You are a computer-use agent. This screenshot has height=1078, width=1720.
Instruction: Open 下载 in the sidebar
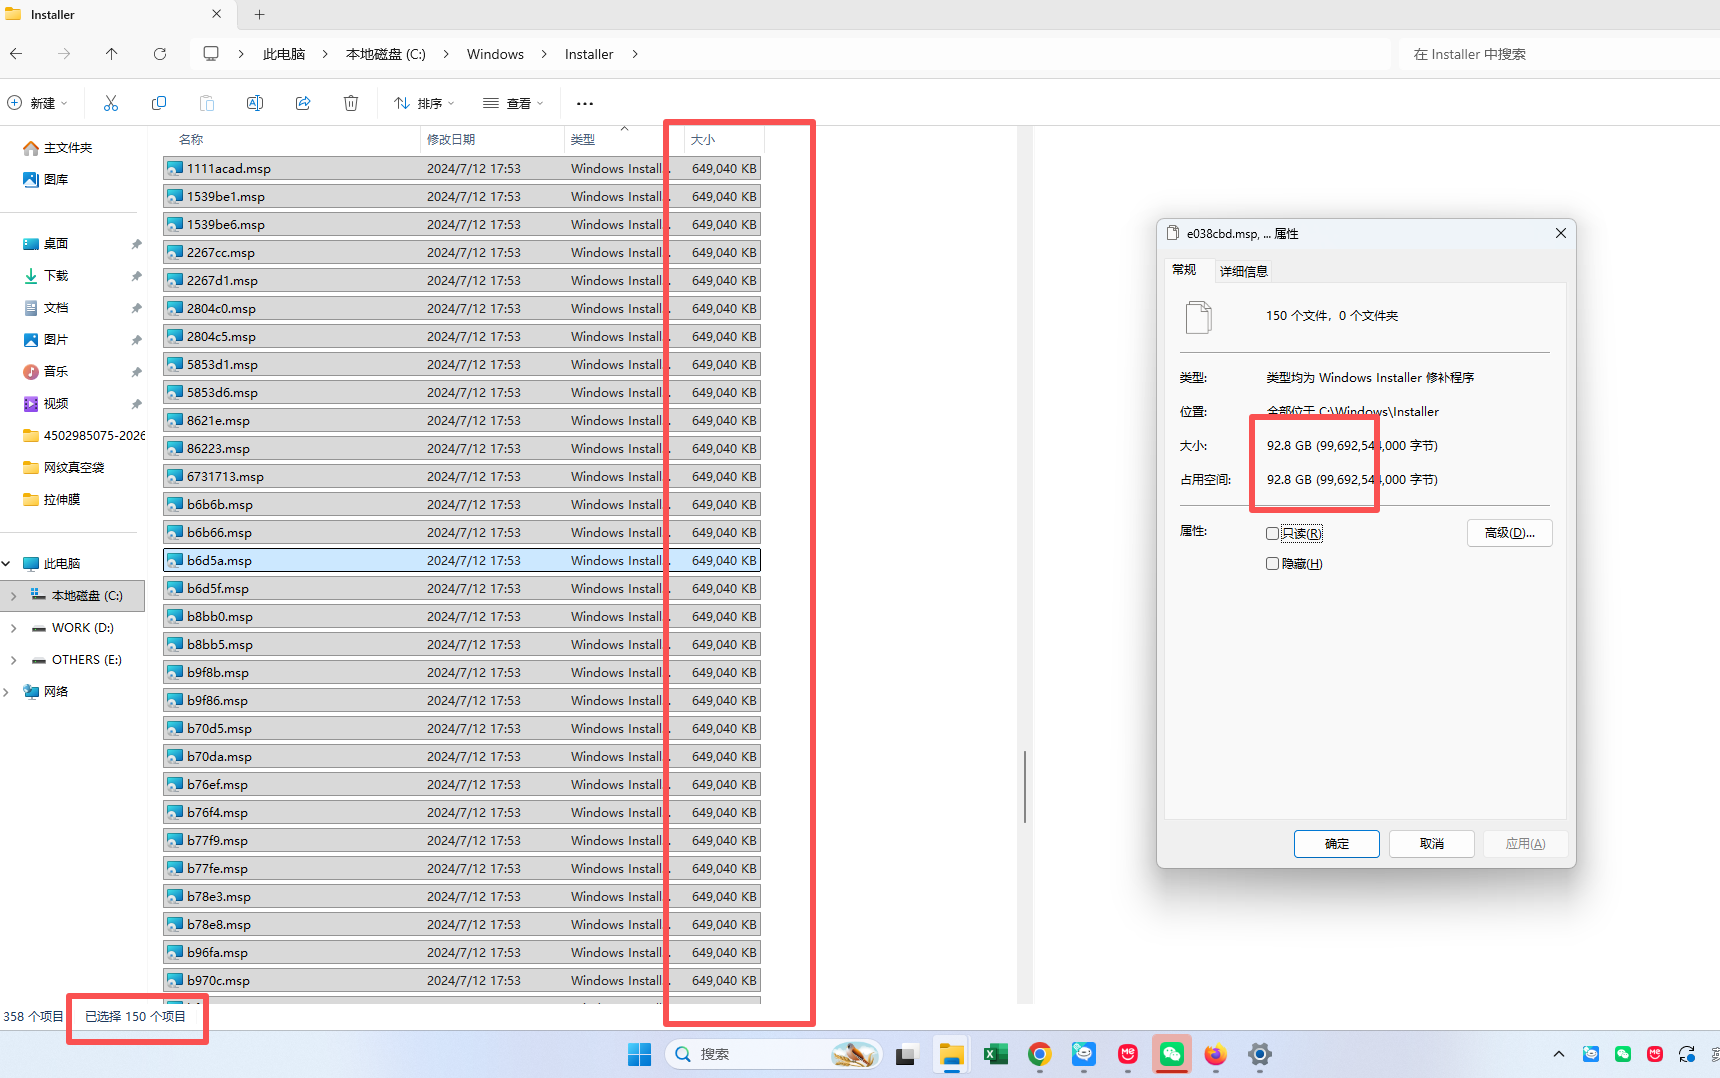point(56,276)
